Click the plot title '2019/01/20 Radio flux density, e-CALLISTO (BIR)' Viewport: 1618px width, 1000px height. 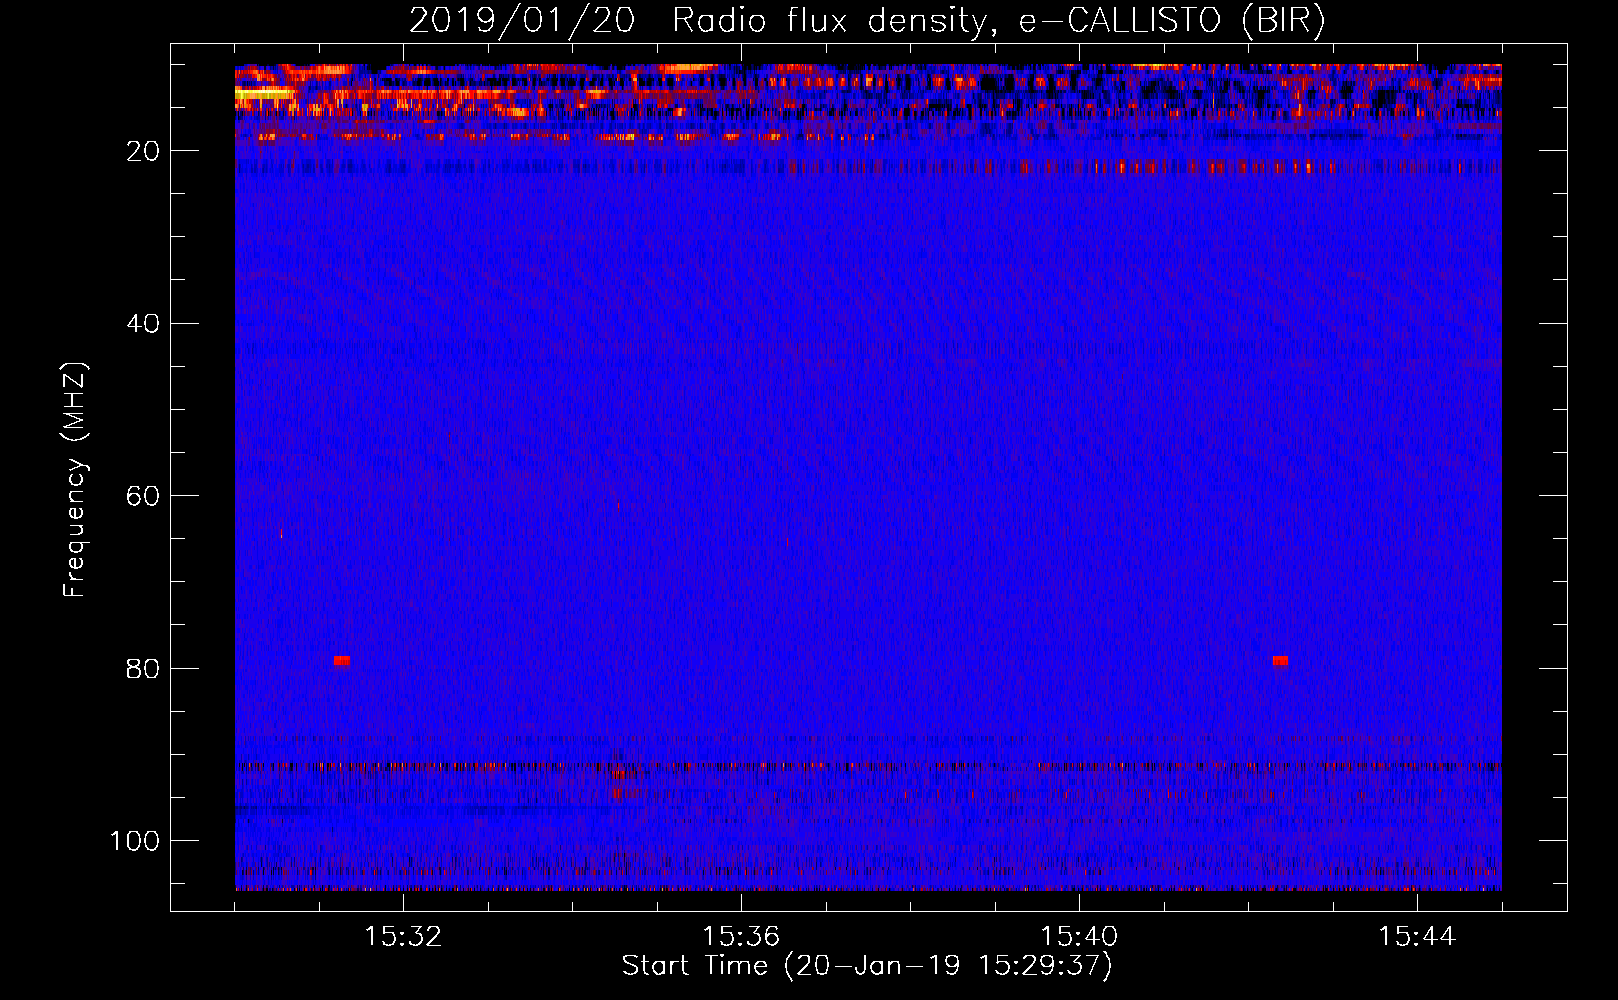click(867, 21)
